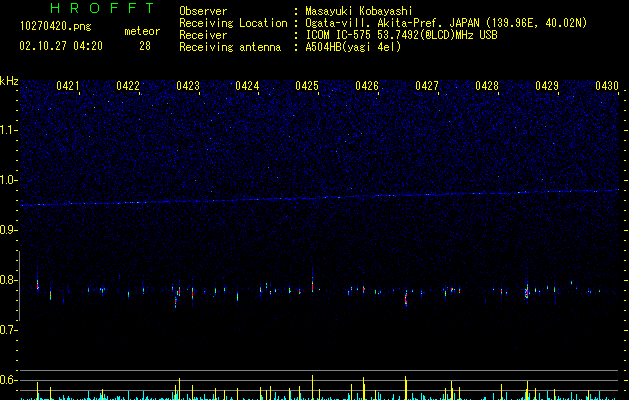Click the 0421 time marker
Viewport: 629px width, 400px height.
[67, 86]
